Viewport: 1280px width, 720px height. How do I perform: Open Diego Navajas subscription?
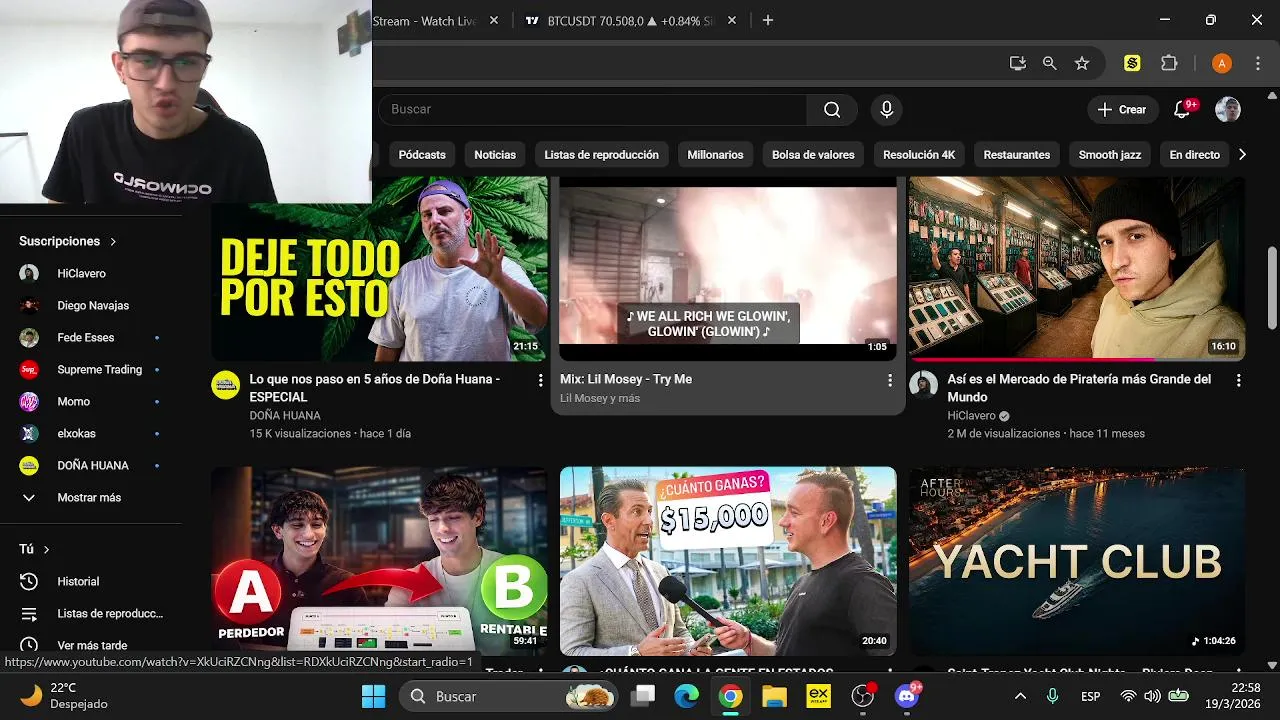point(91,305)
